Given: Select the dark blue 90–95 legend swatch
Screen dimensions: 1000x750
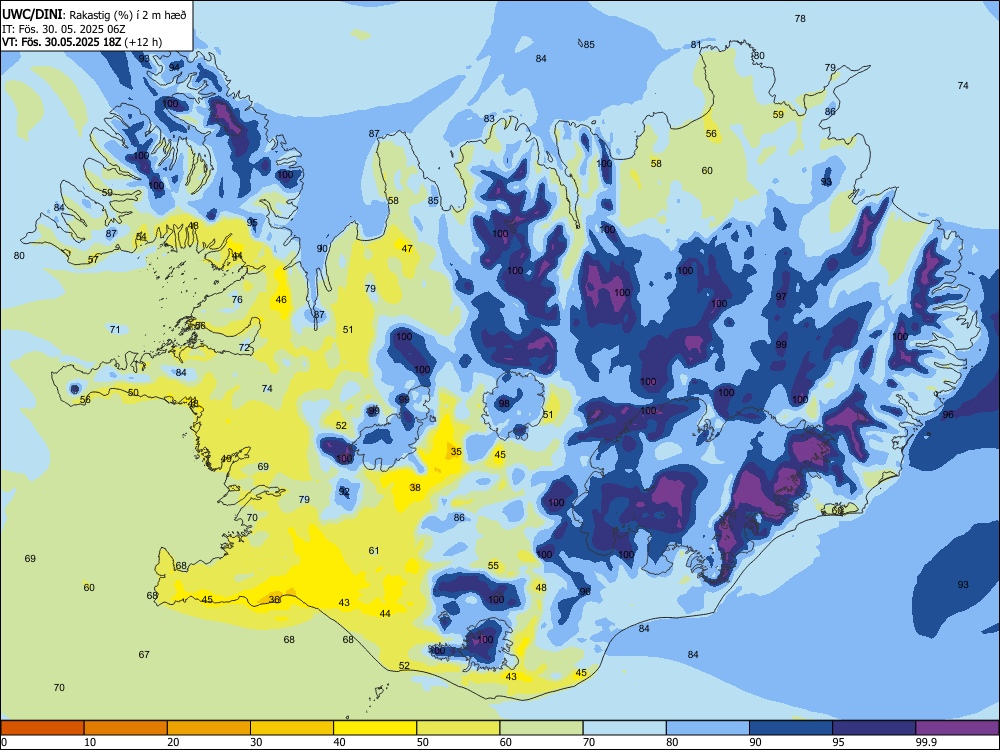Looking at the screenshot, I should (x=791, y=728).
